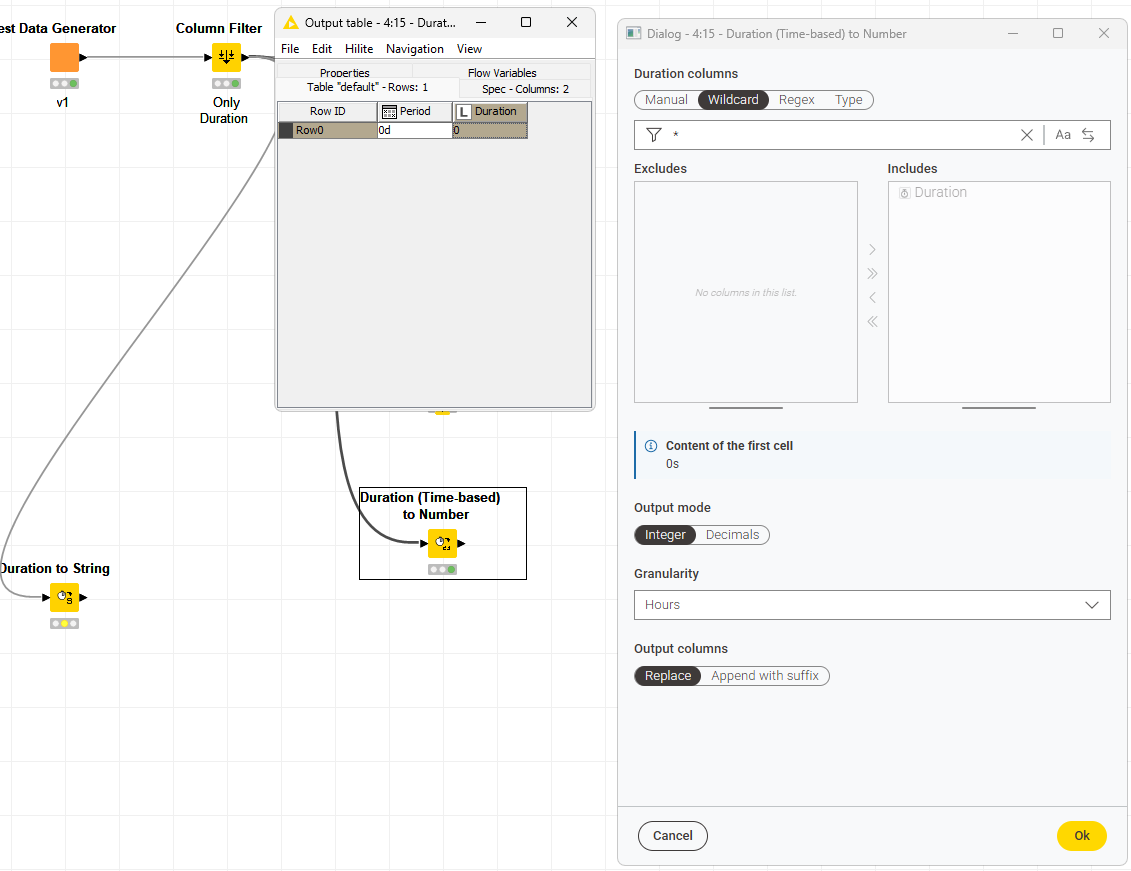Click the move-all-left double chevron
This screenshot has height=871, width=1131.
[872, 321]
